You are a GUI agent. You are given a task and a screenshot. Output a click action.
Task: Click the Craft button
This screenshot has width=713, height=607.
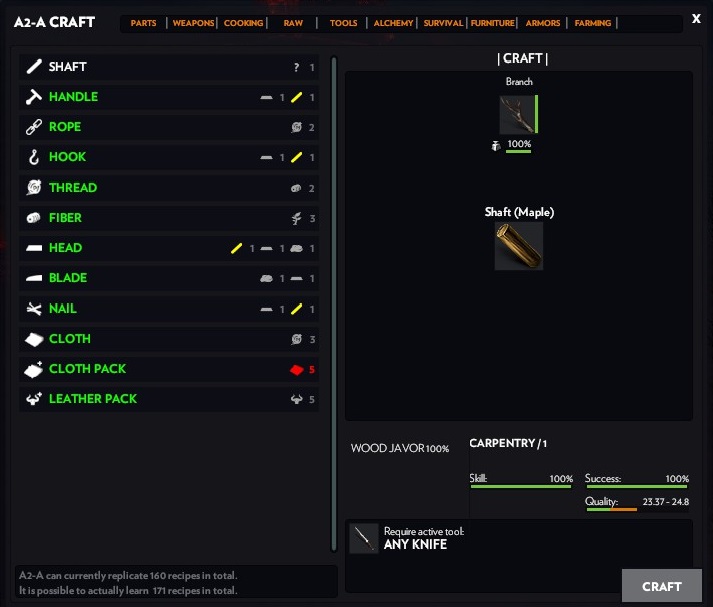(x=662, y=586)
